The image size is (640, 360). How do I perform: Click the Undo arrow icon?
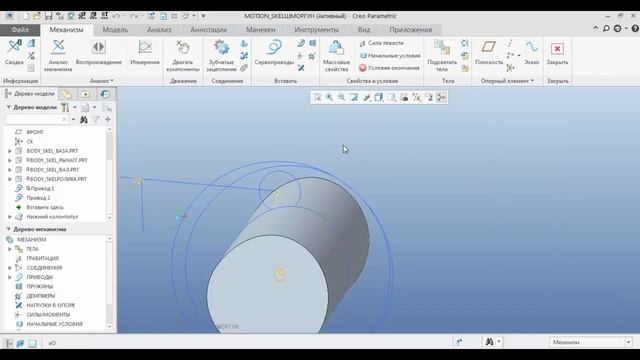[116, 16]
